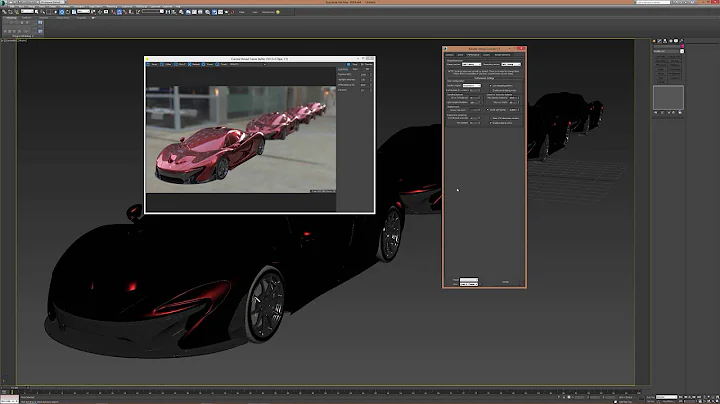Toggle last checkbox in Interactive rendering section
The width and height of the screenshot is (720, 404).
point(490,123)
